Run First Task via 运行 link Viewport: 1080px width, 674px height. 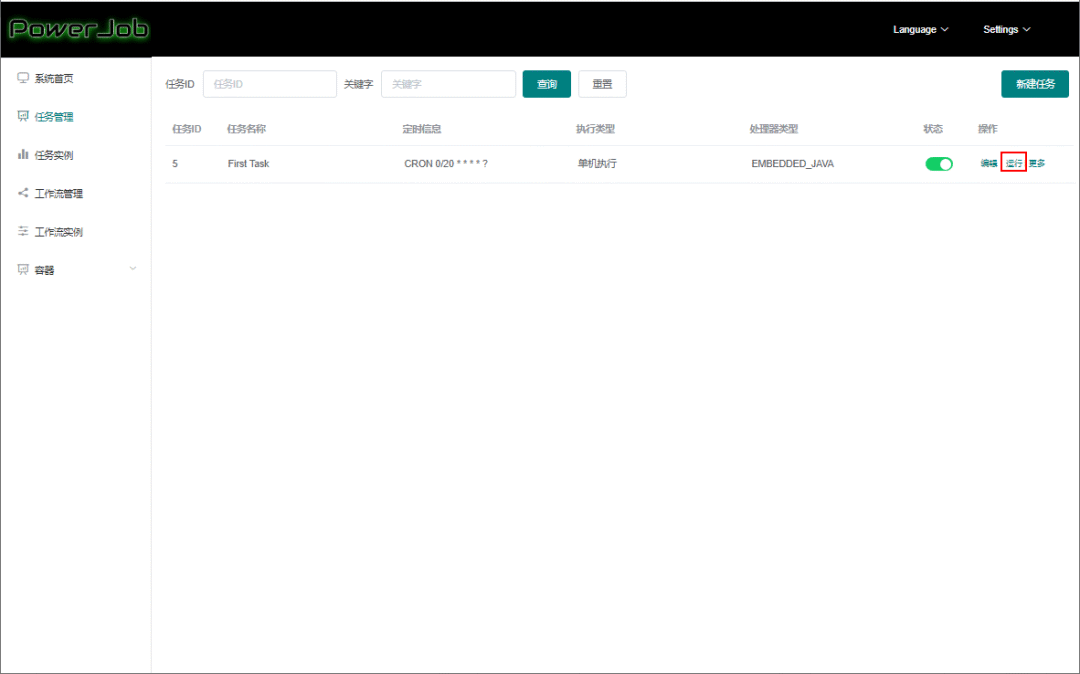pos(1014,163)
